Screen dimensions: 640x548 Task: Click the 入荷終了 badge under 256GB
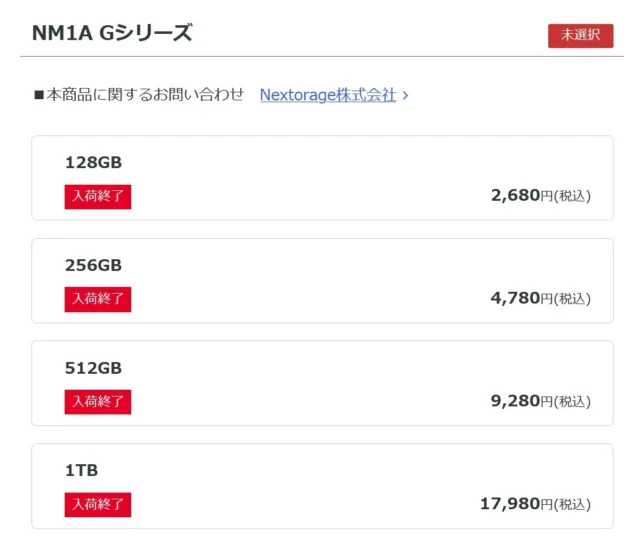click(98, 299)
